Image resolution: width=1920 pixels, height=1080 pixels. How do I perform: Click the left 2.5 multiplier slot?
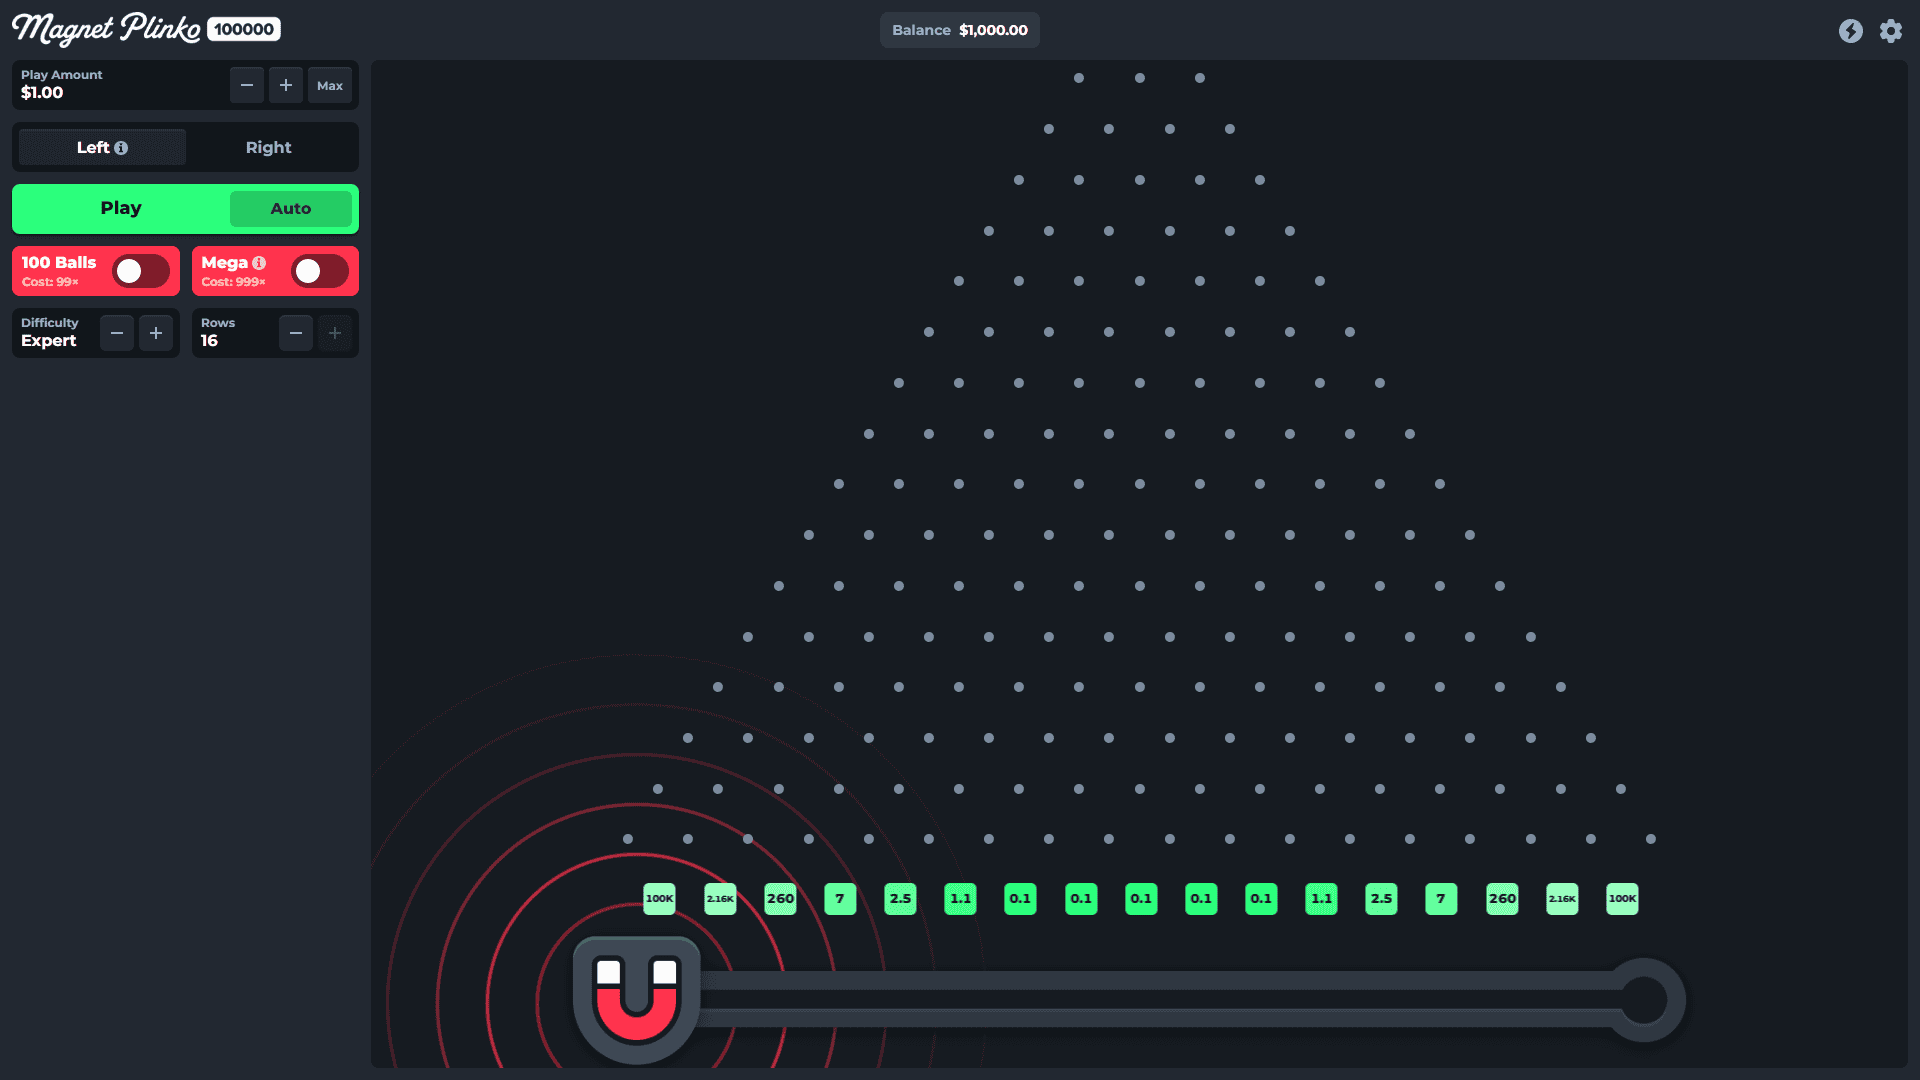point(900,899)
